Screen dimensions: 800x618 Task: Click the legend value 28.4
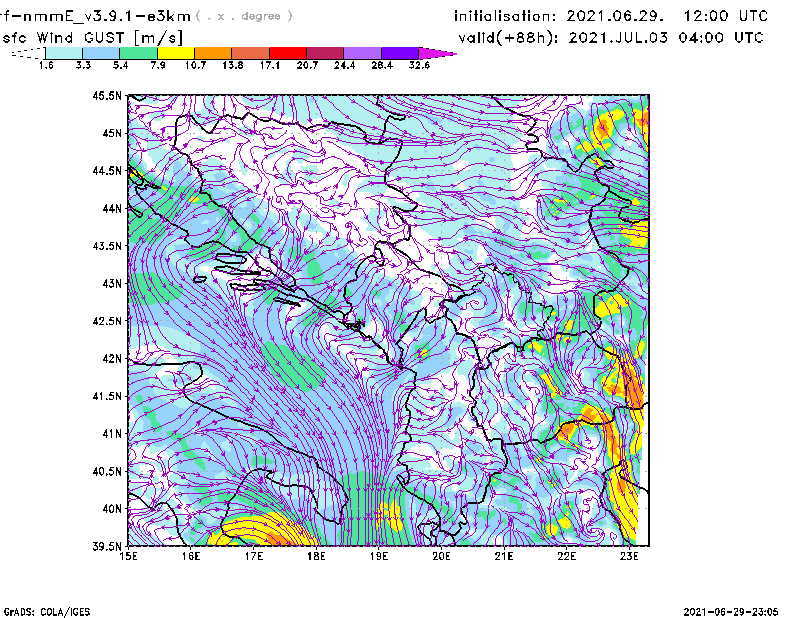tap(382, 65)
